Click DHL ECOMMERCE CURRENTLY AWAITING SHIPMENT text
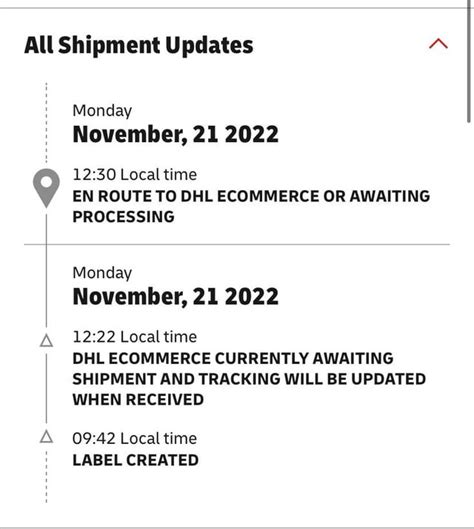This screenshot has width=474, height=529. 249,379
